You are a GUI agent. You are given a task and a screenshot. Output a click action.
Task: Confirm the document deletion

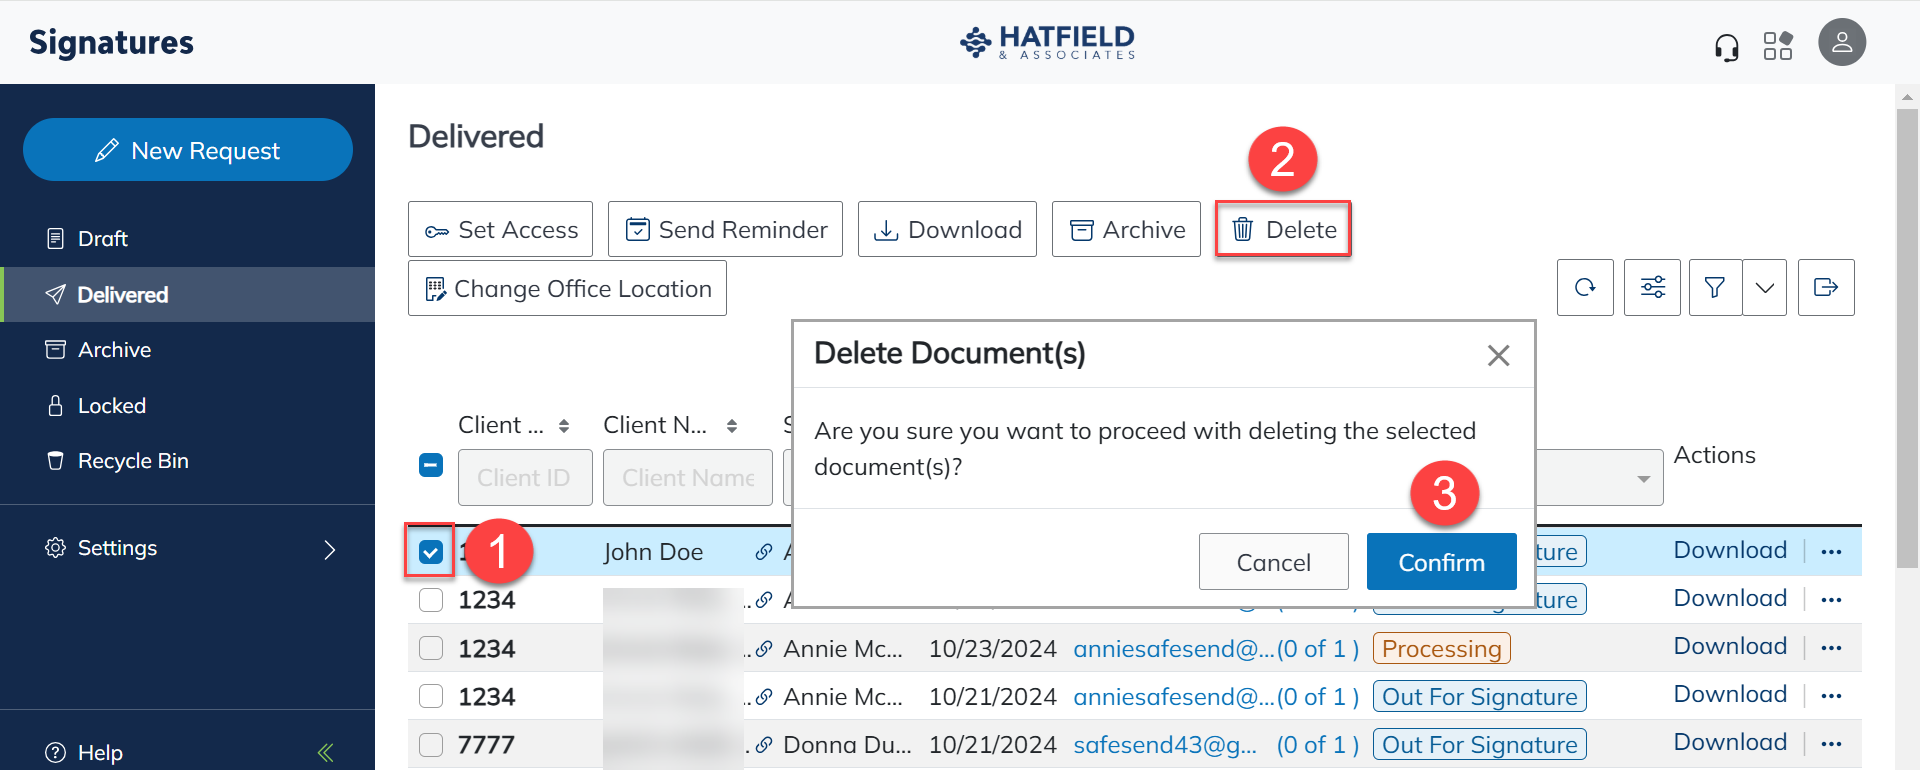1441,562
